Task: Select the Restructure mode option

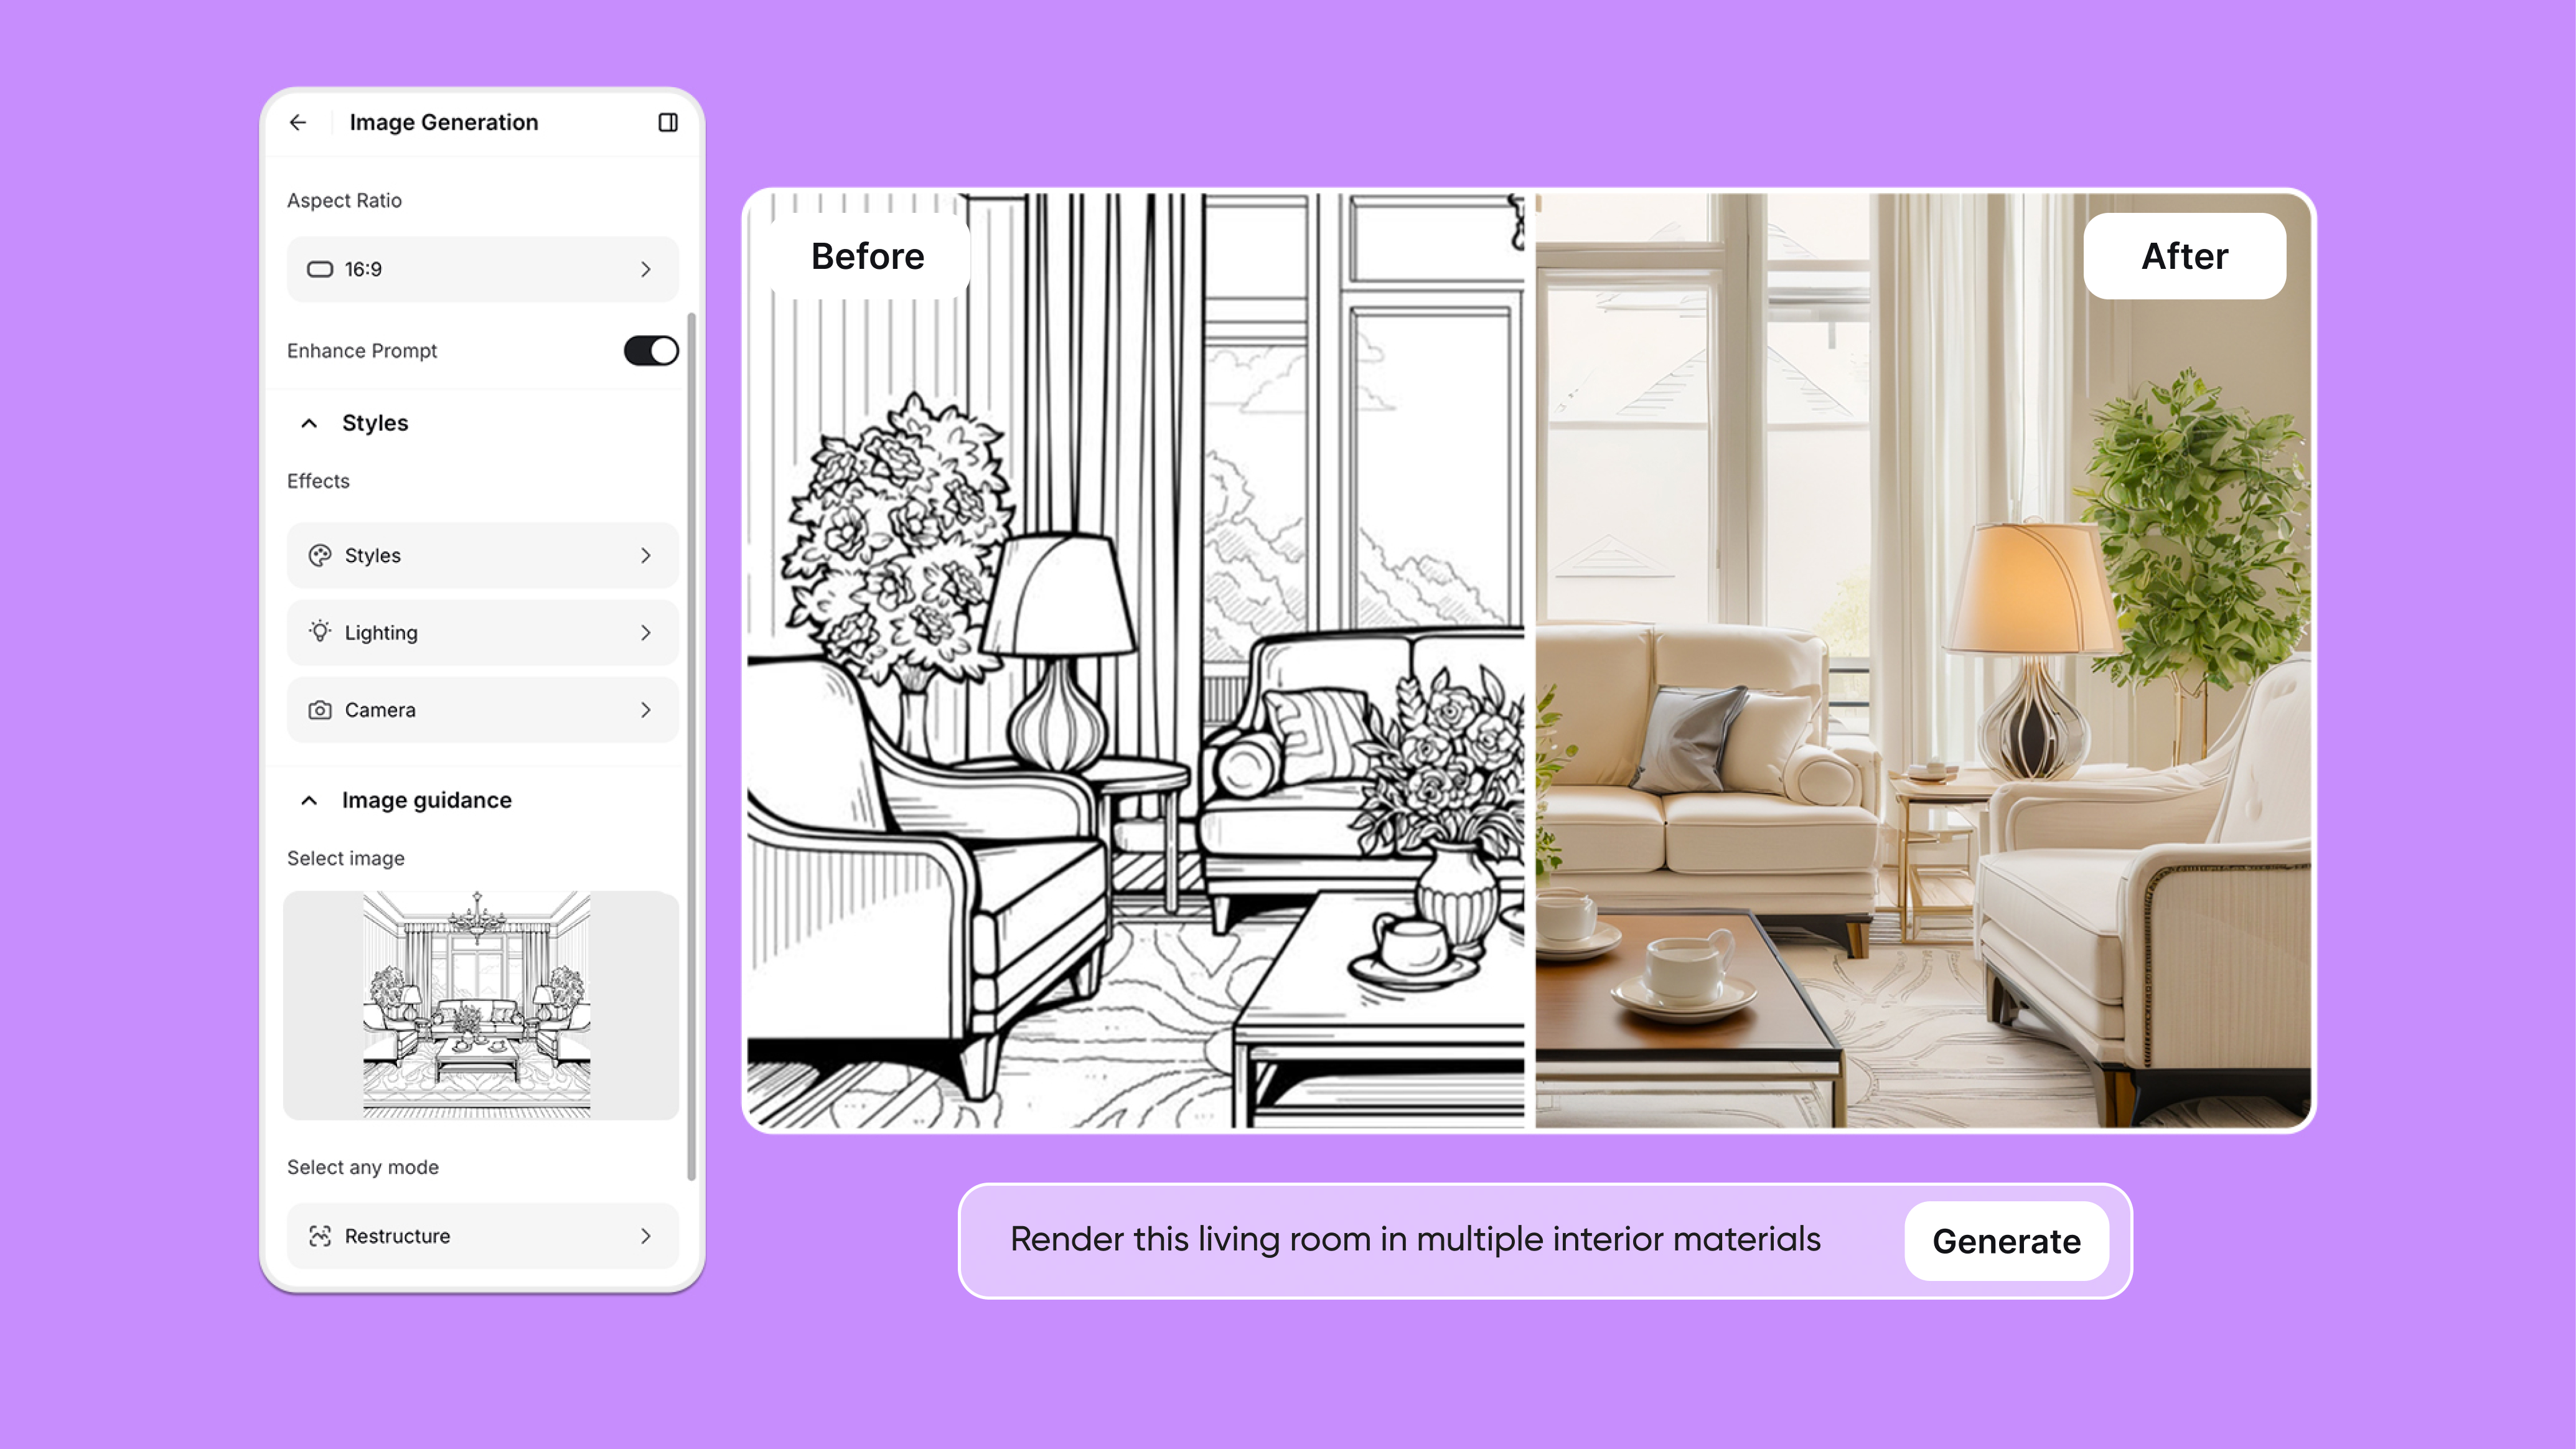Action: [481, 1235]
